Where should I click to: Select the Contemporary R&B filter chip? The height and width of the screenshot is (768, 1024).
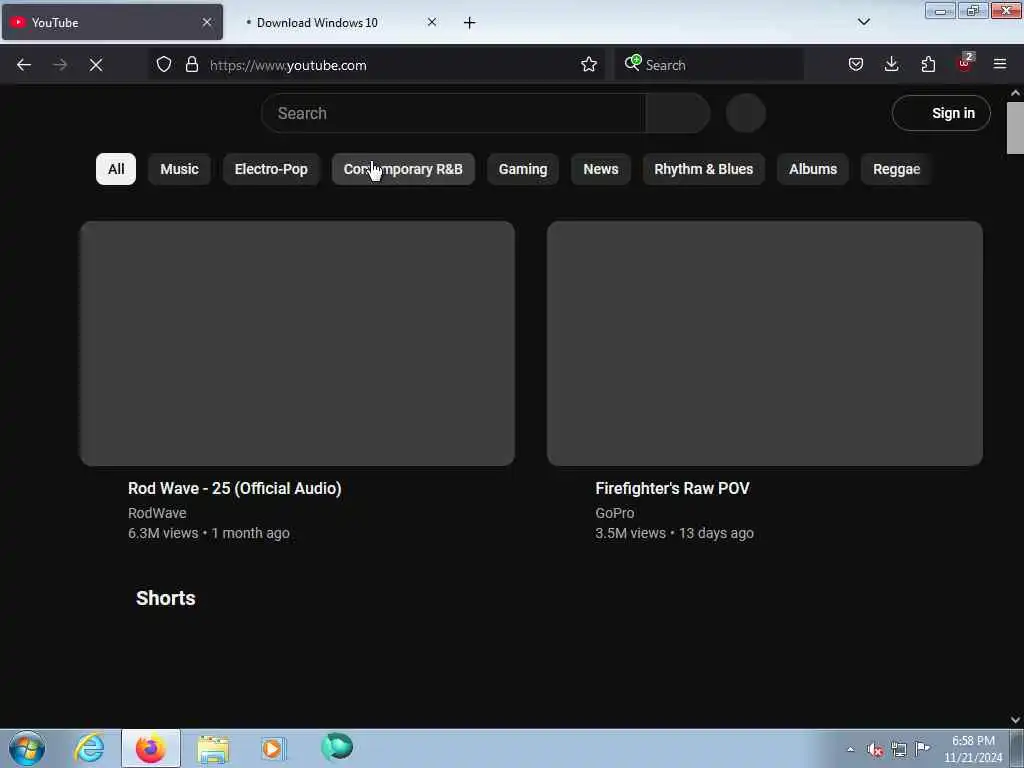pyautogui.click(x=403, y=169)
